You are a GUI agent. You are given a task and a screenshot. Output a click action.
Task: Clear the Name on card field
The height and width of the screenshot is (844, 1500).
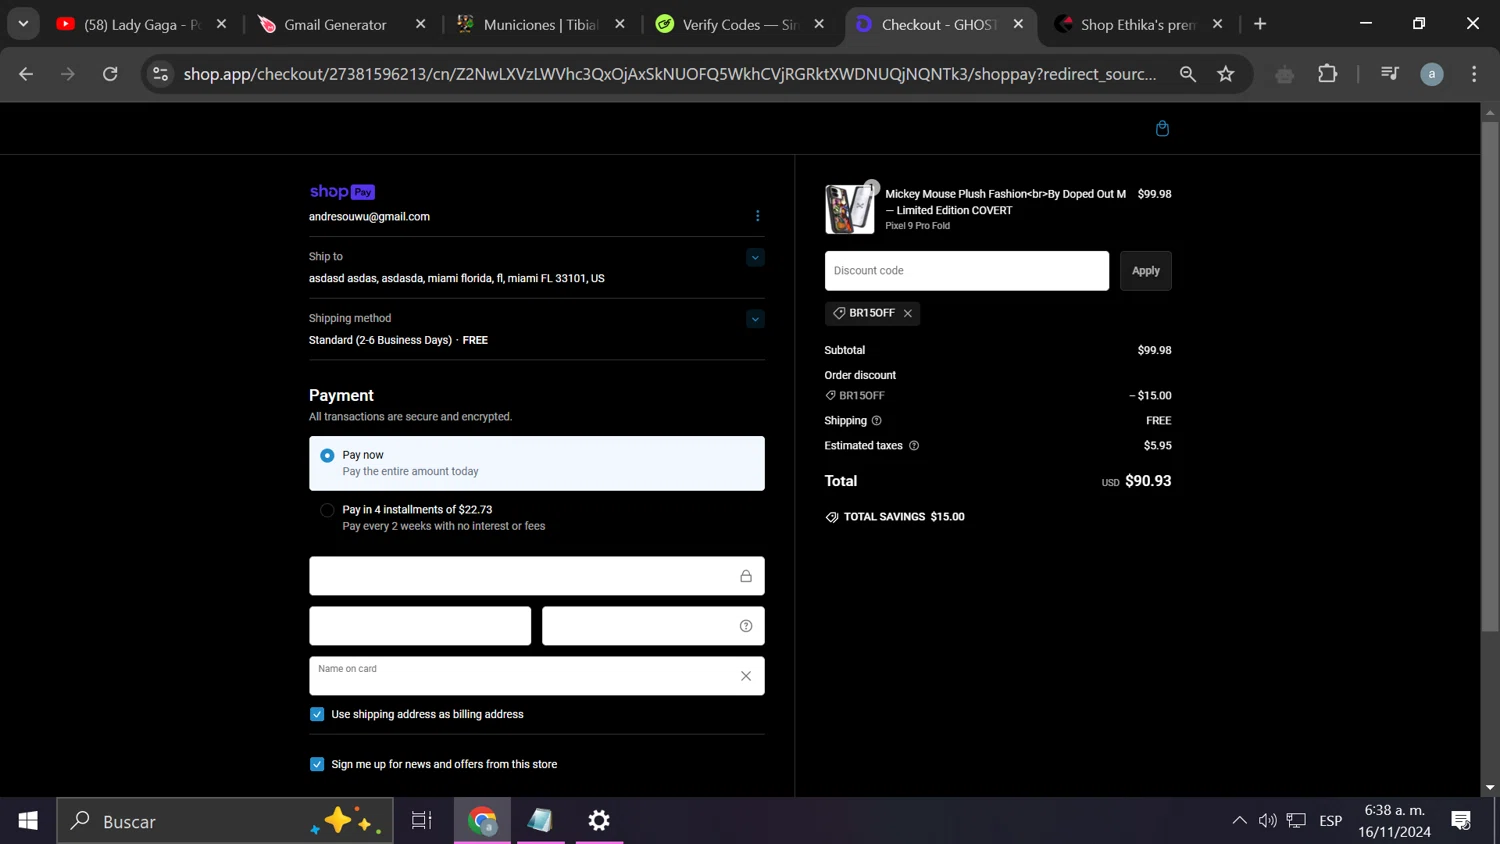pos(746,676)
